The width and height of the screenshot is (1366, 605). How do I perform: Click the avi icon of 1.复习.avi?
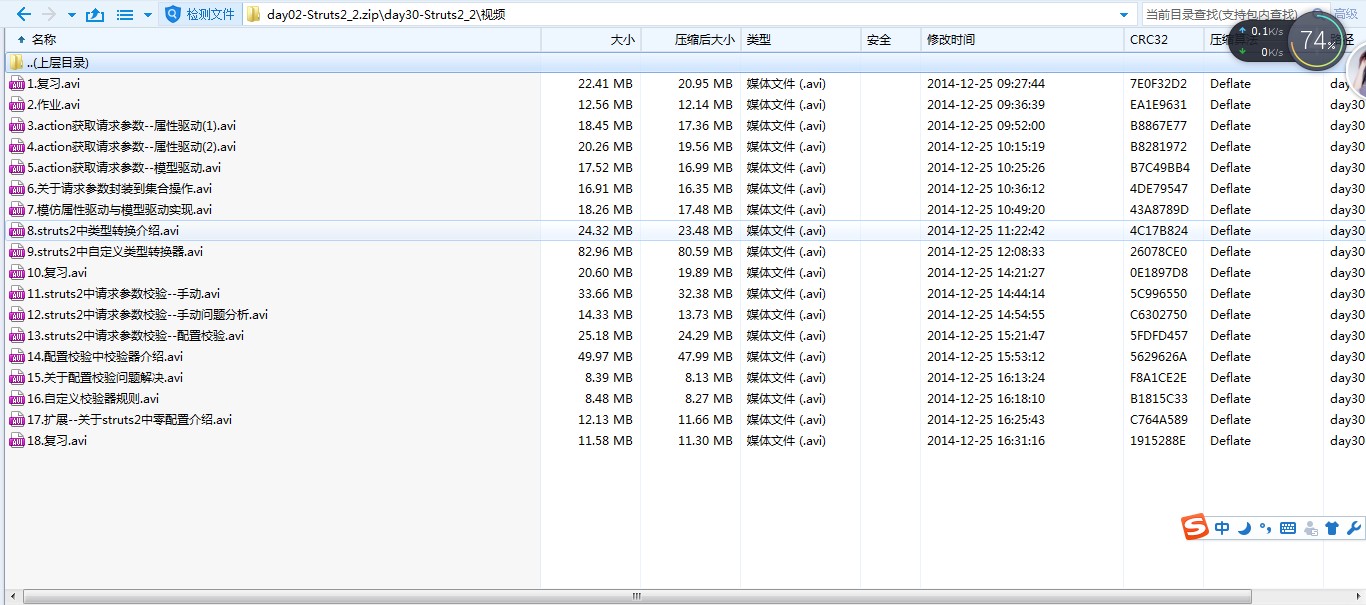17,83
